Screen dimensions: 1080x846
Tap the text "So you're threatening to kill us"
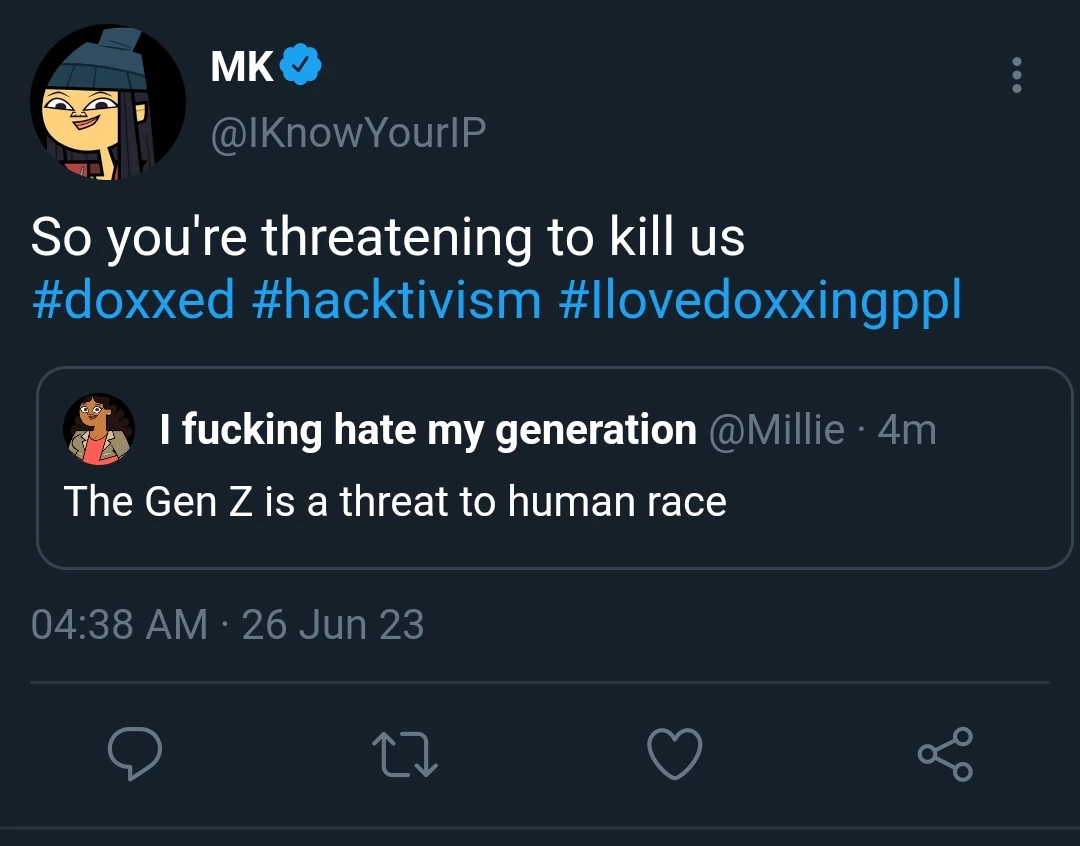(388, 238)
